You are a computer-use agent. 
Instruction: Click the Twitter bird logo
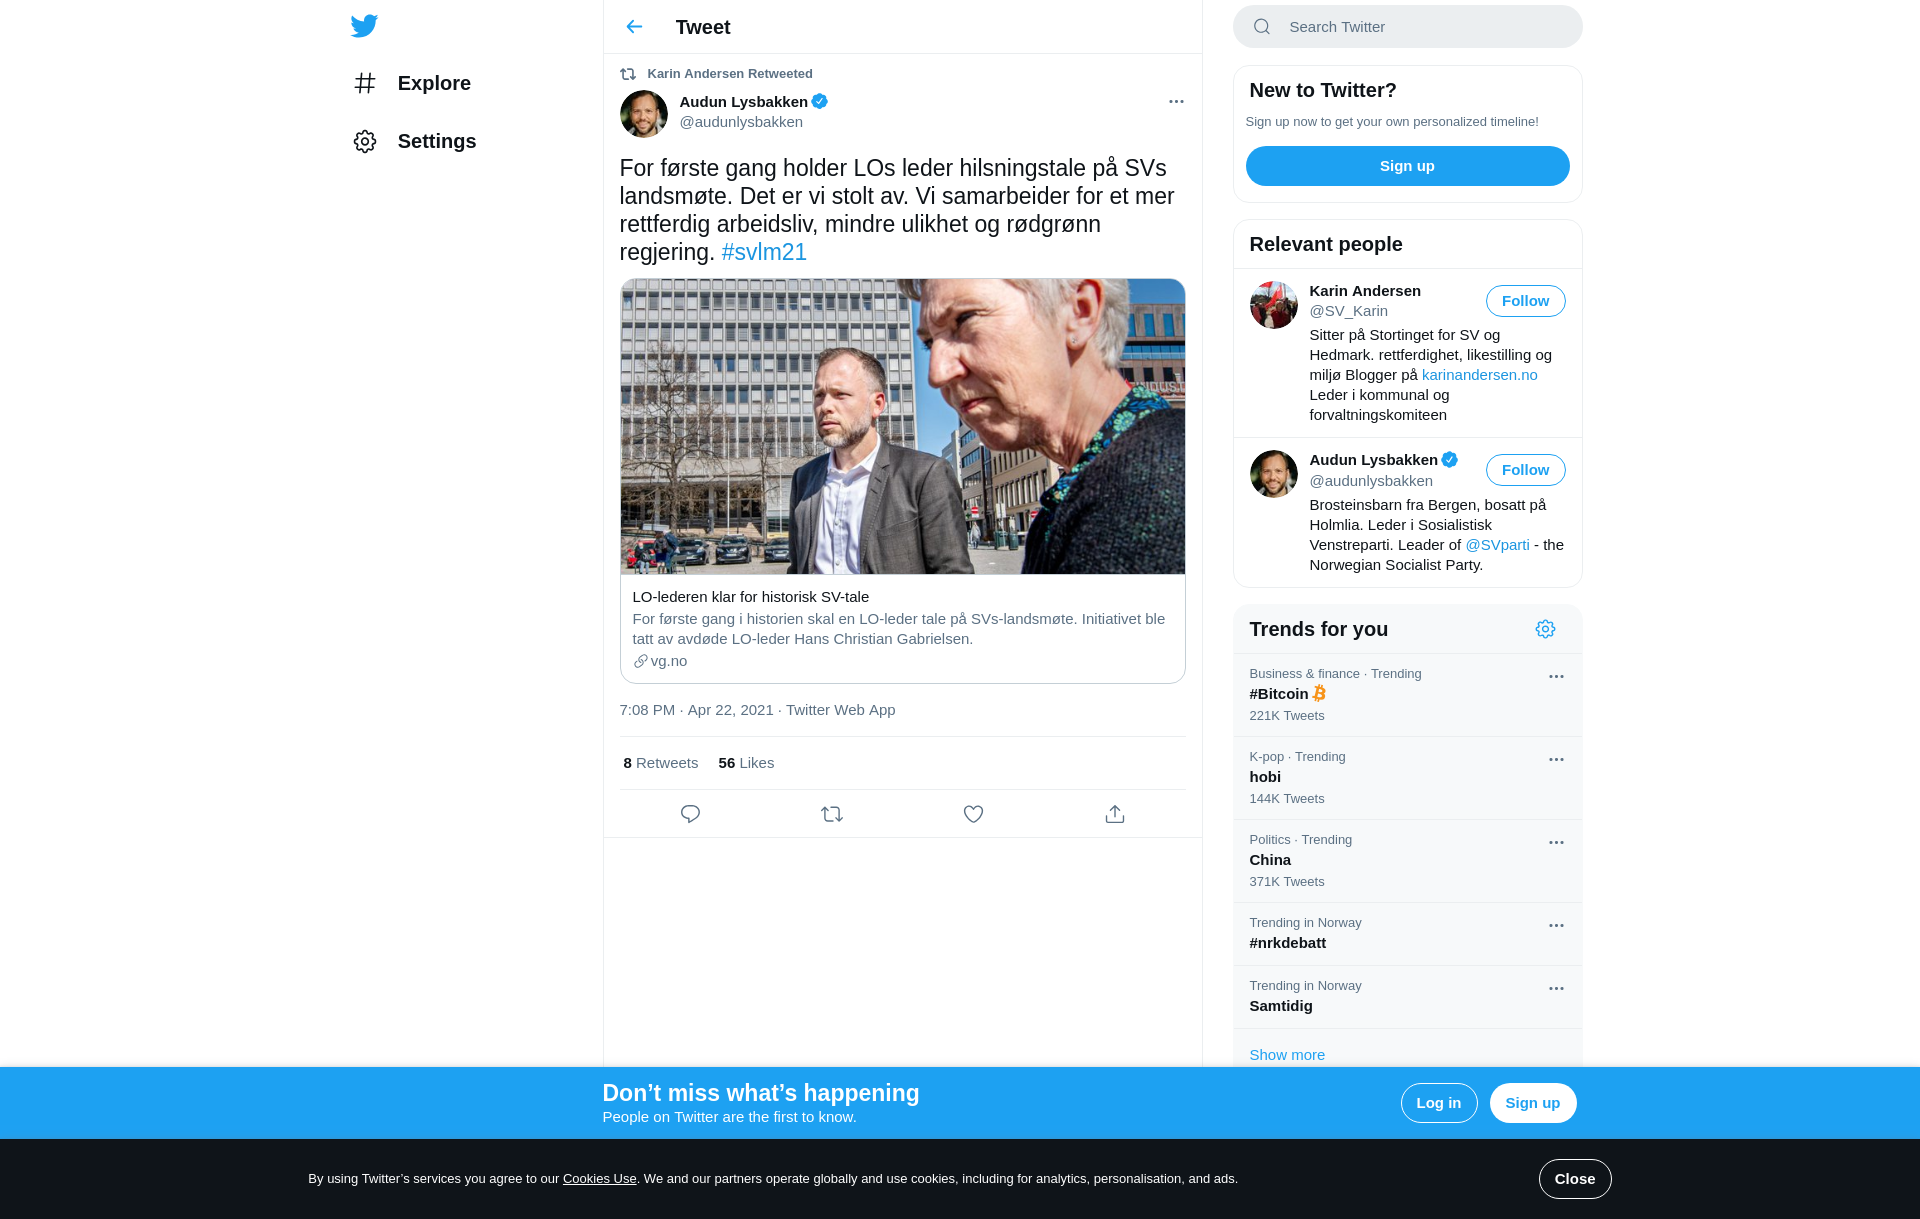click(x=364, y=26)
